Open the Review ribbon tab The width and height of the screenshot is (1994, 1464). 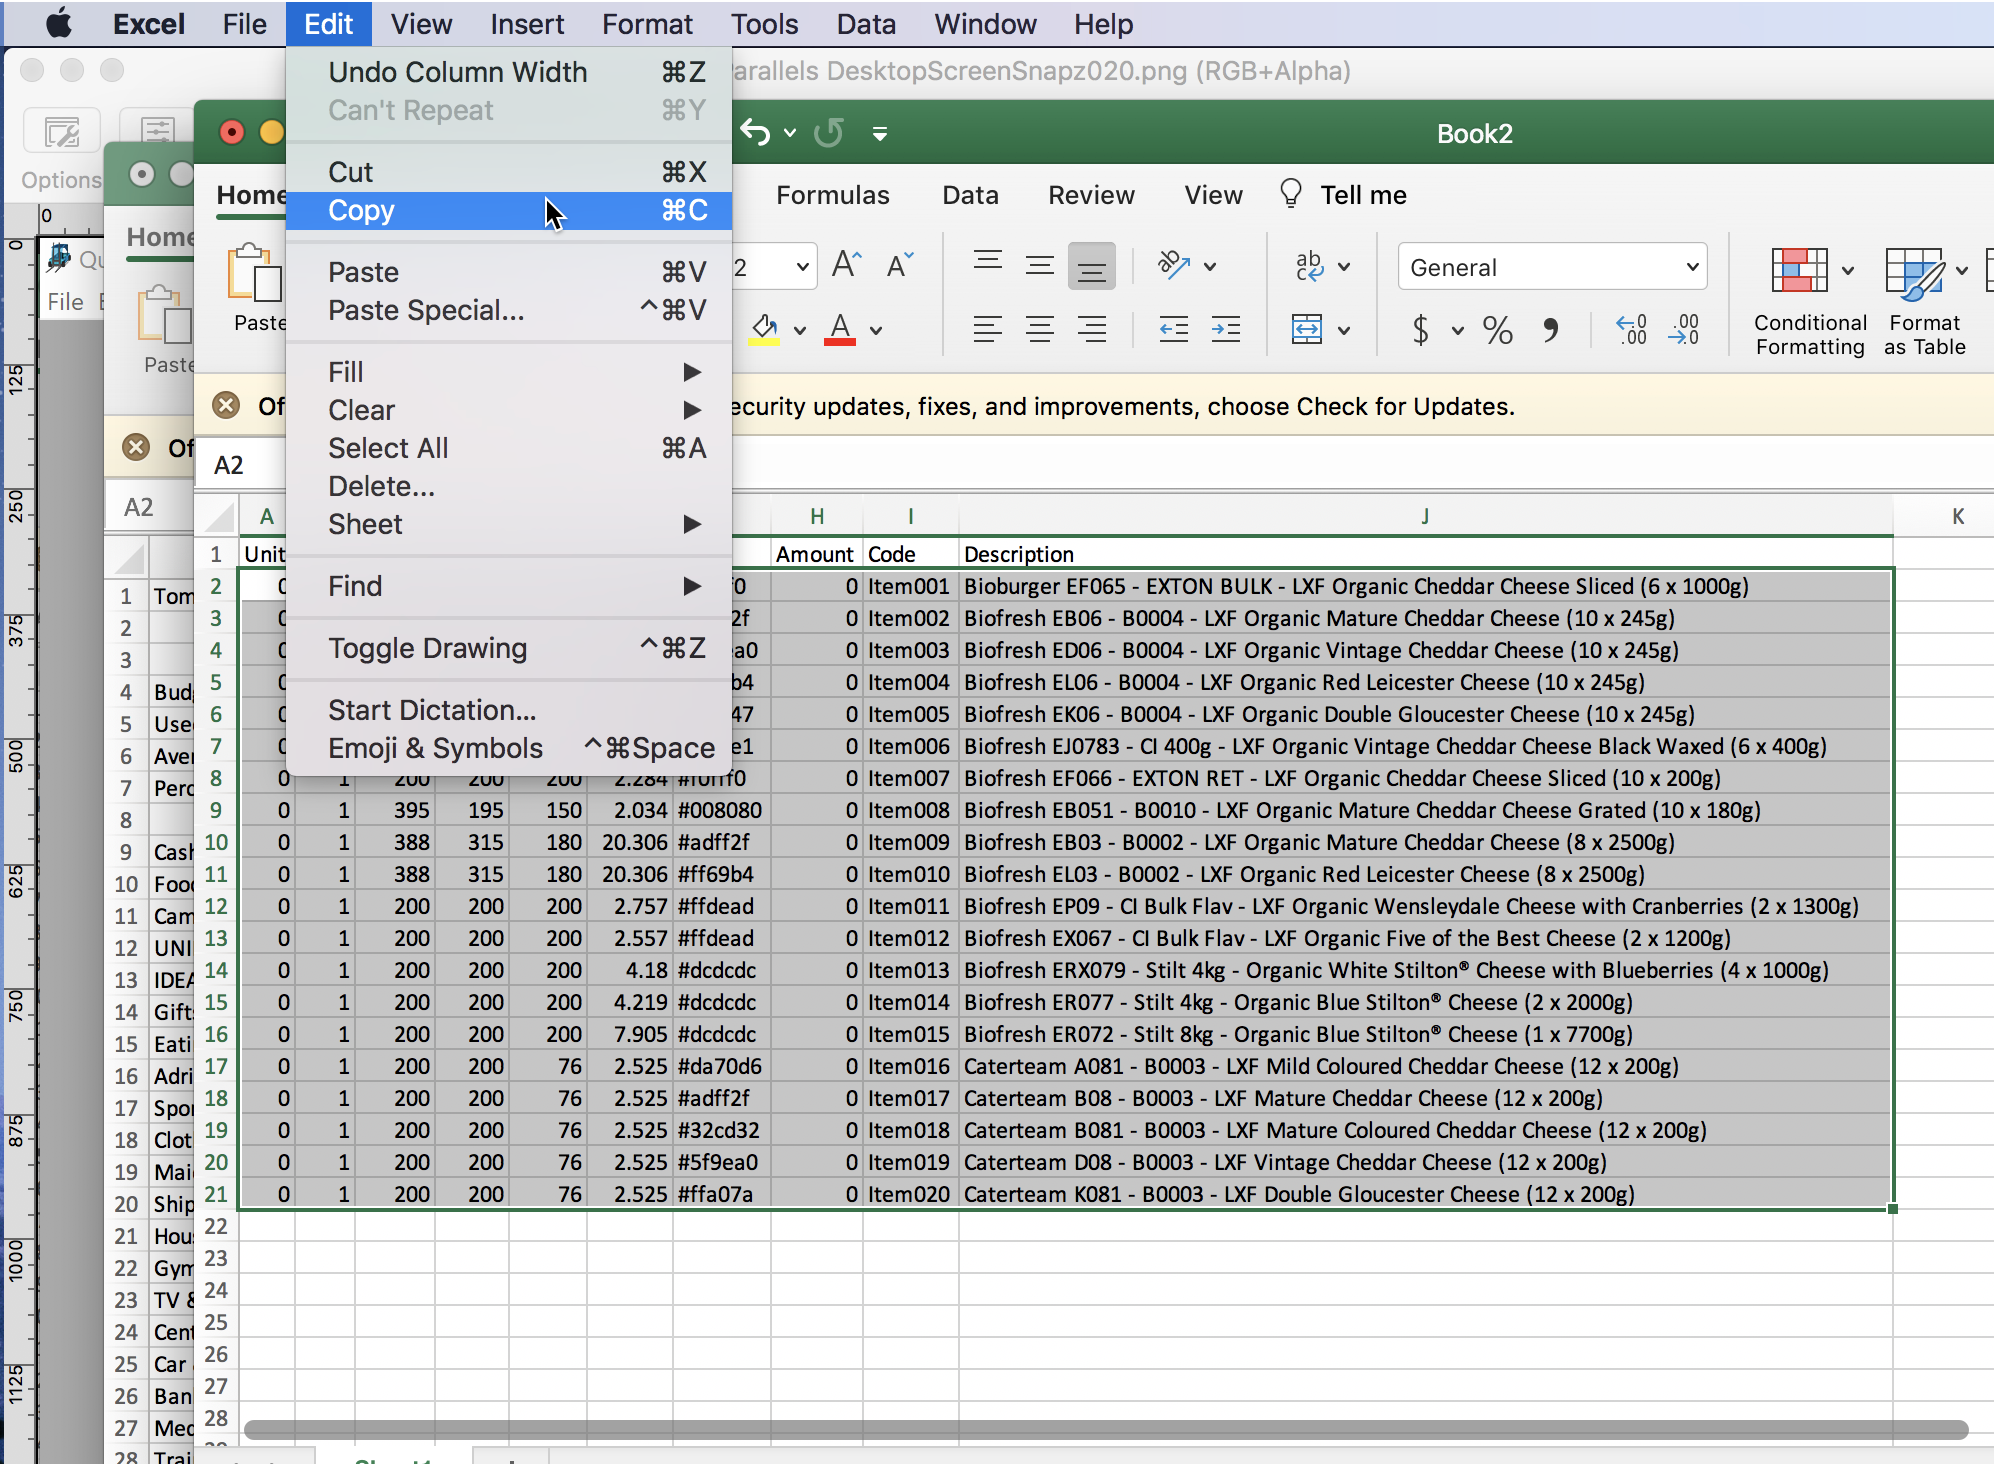[1091, 195]
